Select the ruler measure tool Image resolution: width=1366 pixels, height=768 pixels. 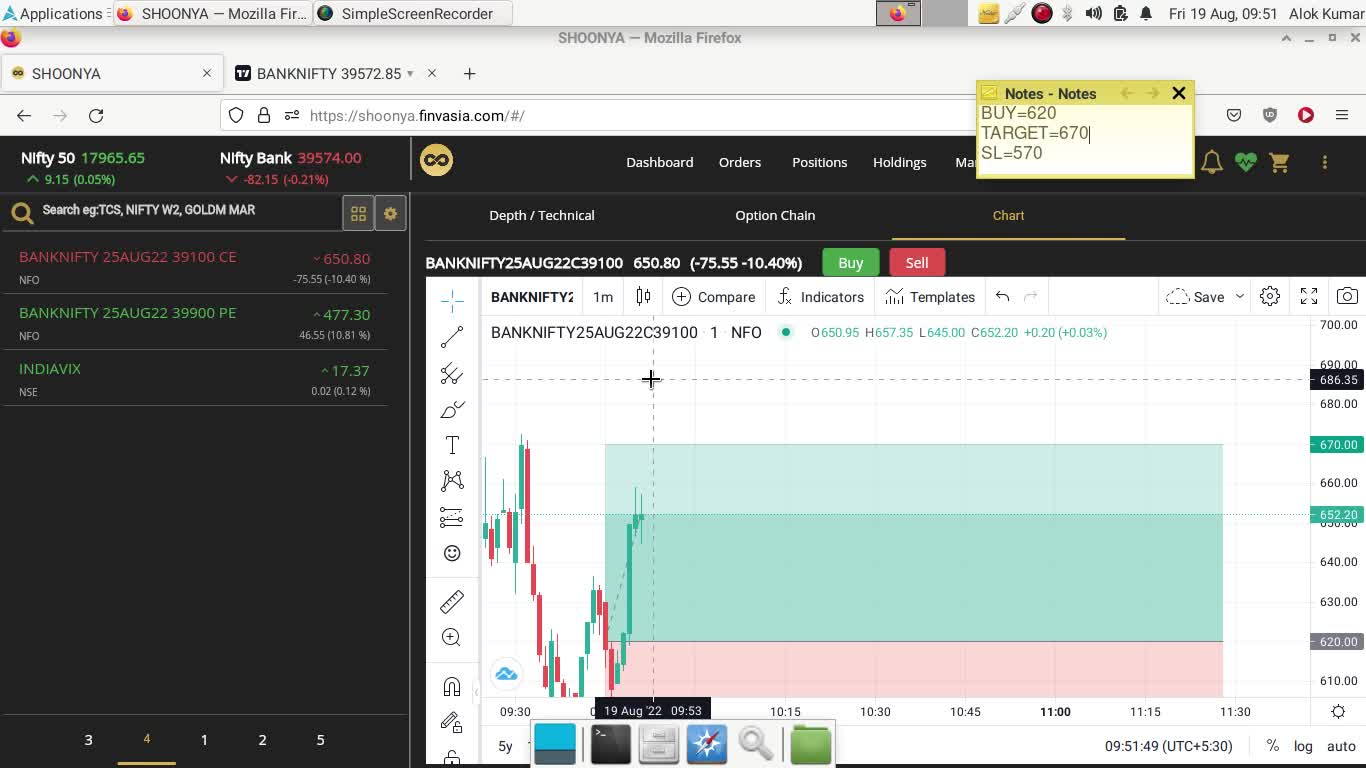coord(452,601)
